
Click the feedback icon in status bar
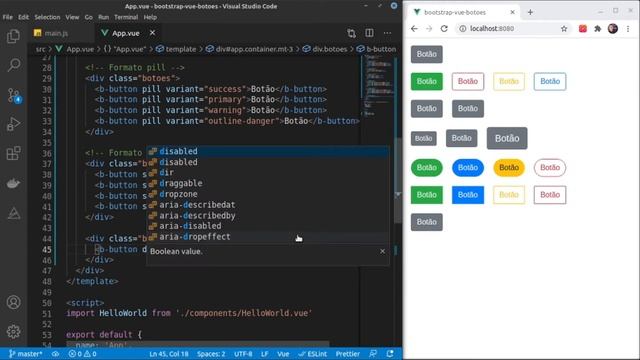(x=373, y=354)
